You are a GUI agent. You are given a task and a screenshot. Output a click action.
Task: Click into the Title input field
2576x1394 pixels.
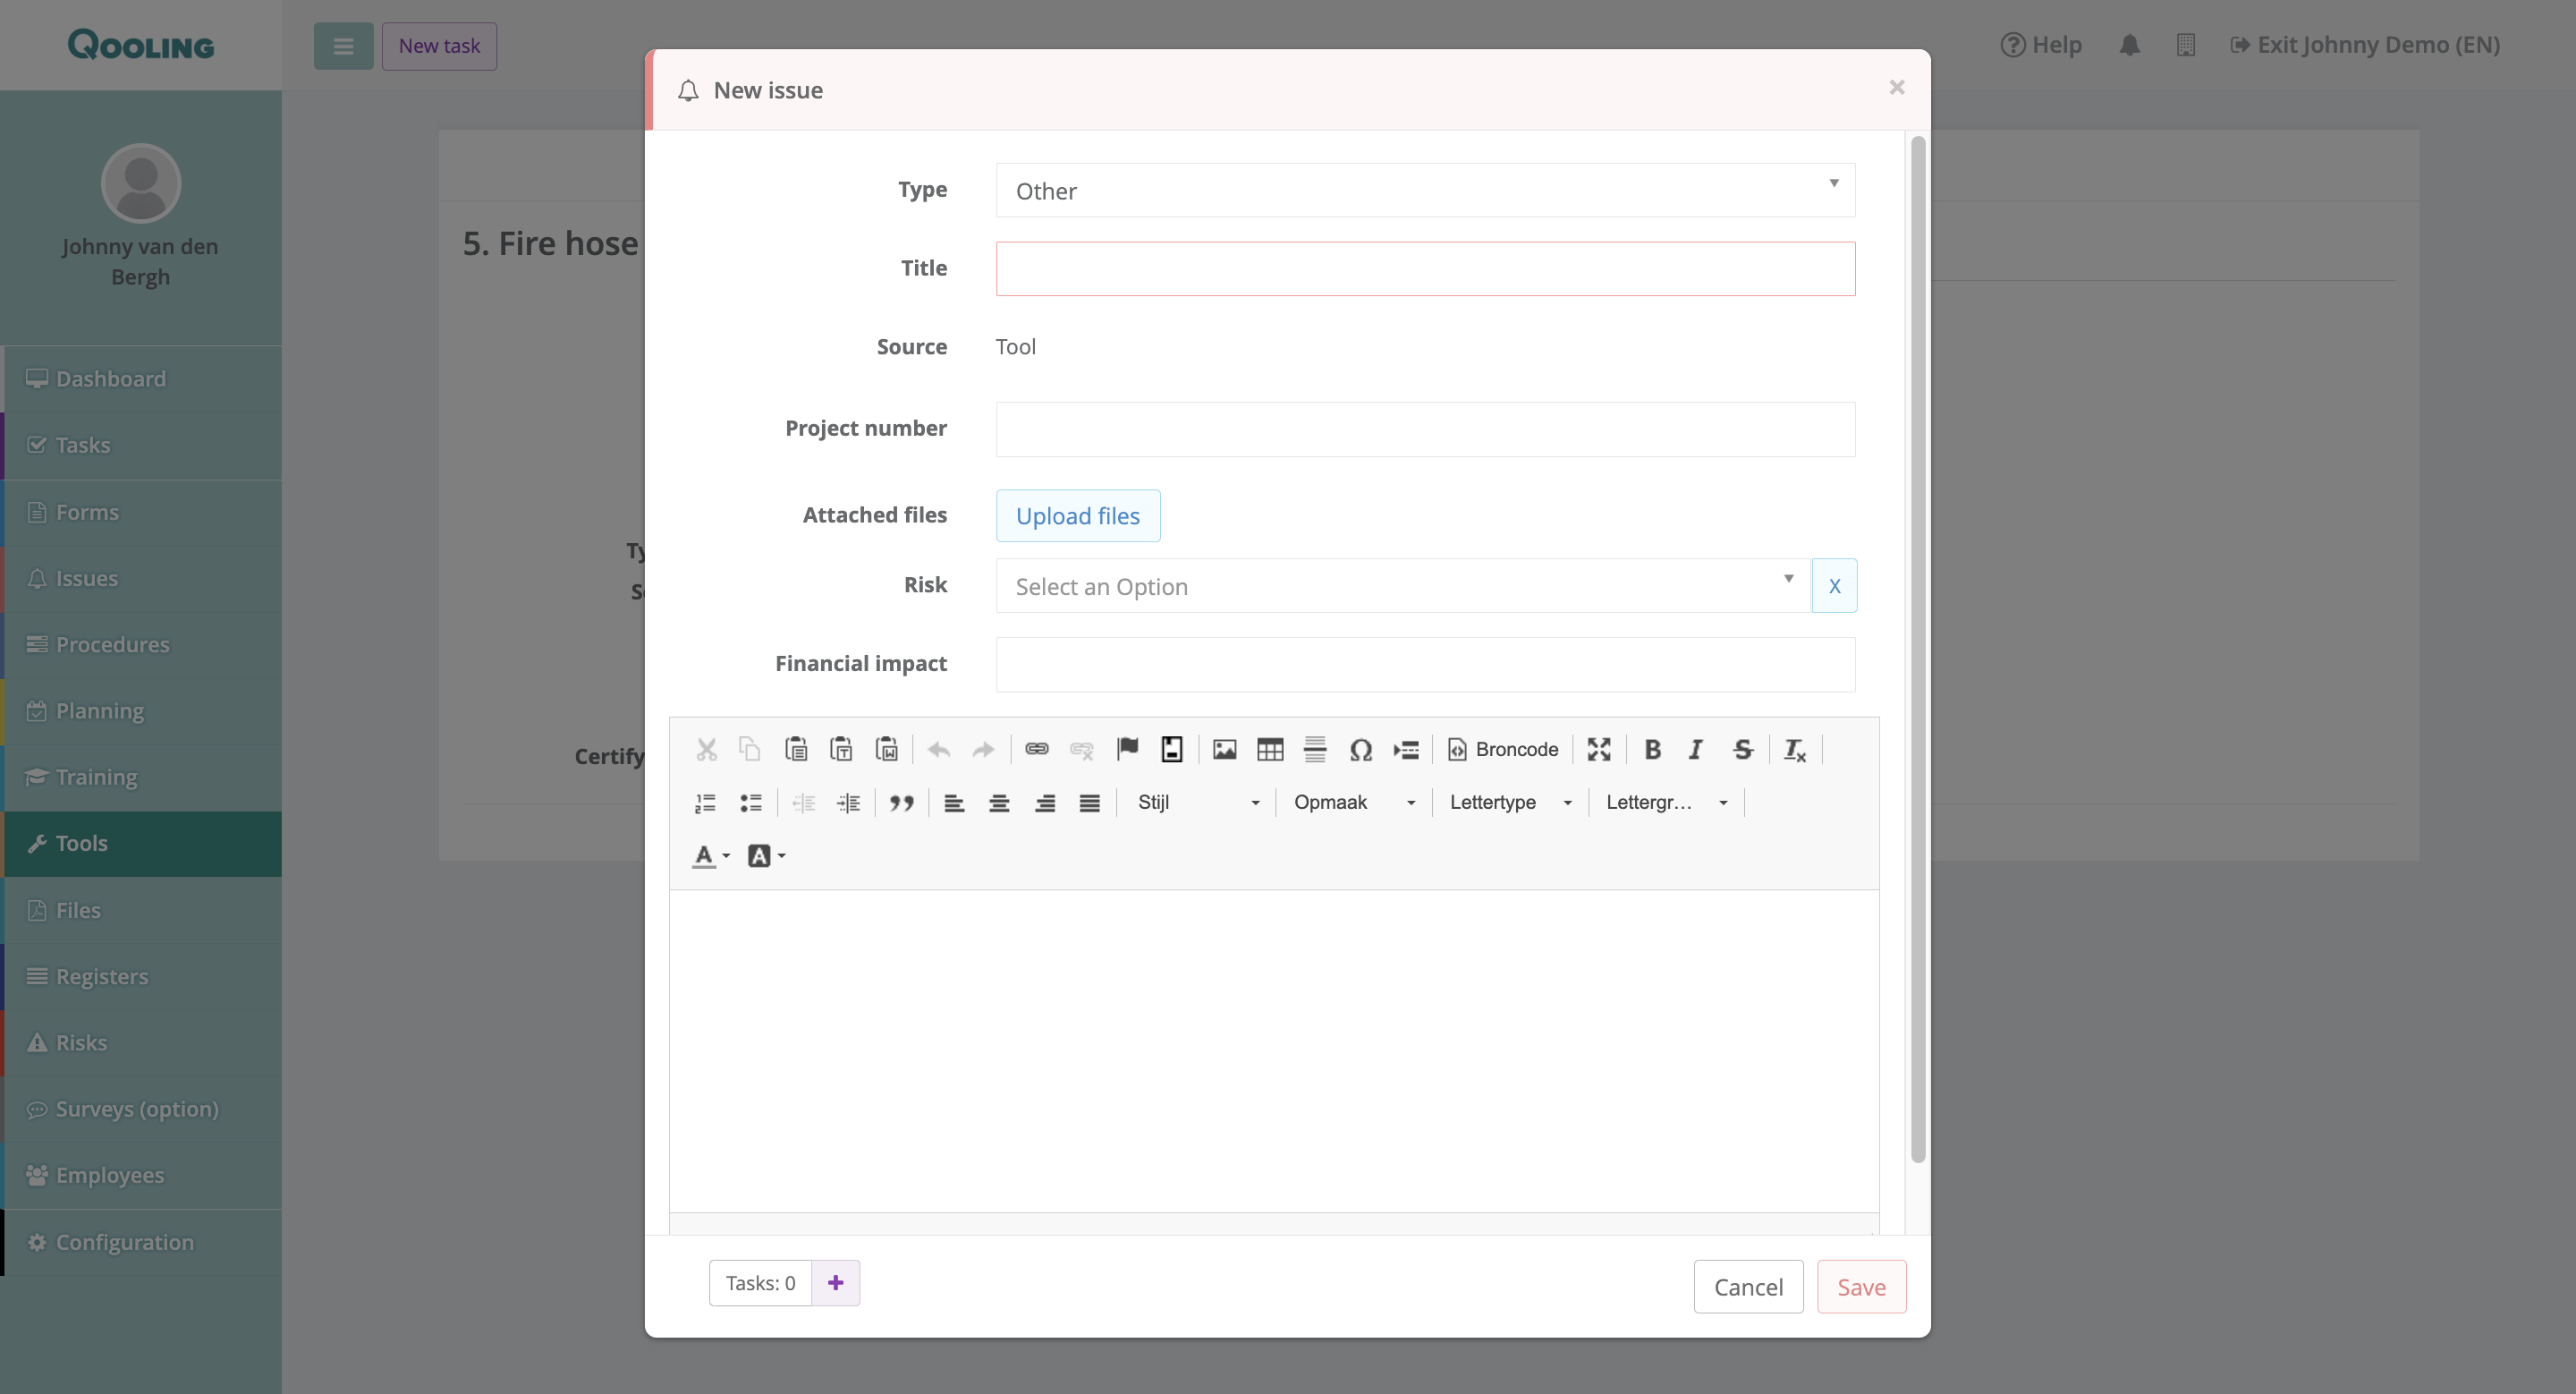click(1424, 269)
